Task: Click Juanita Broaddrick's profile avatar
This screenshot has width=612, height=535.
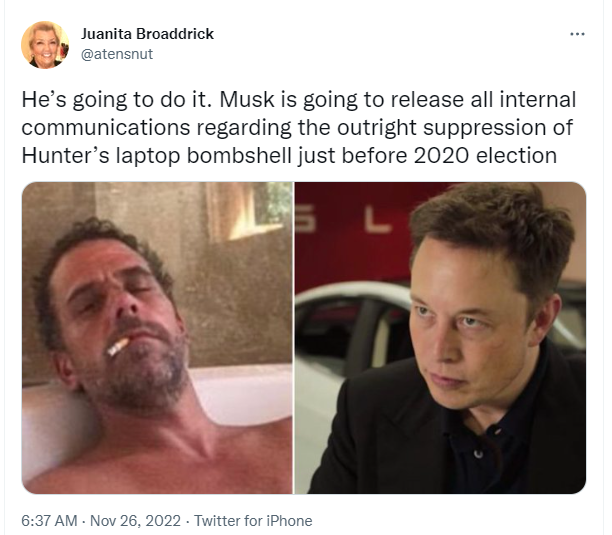Action: coord(45,45)
